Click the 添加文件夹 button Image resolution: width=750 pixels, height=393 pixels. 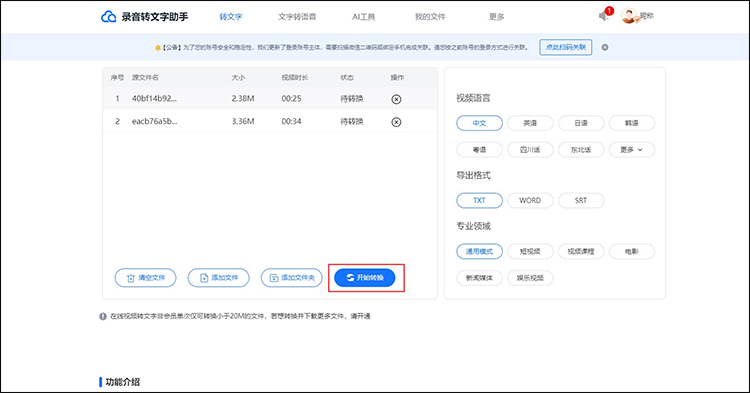click(292, 278)
